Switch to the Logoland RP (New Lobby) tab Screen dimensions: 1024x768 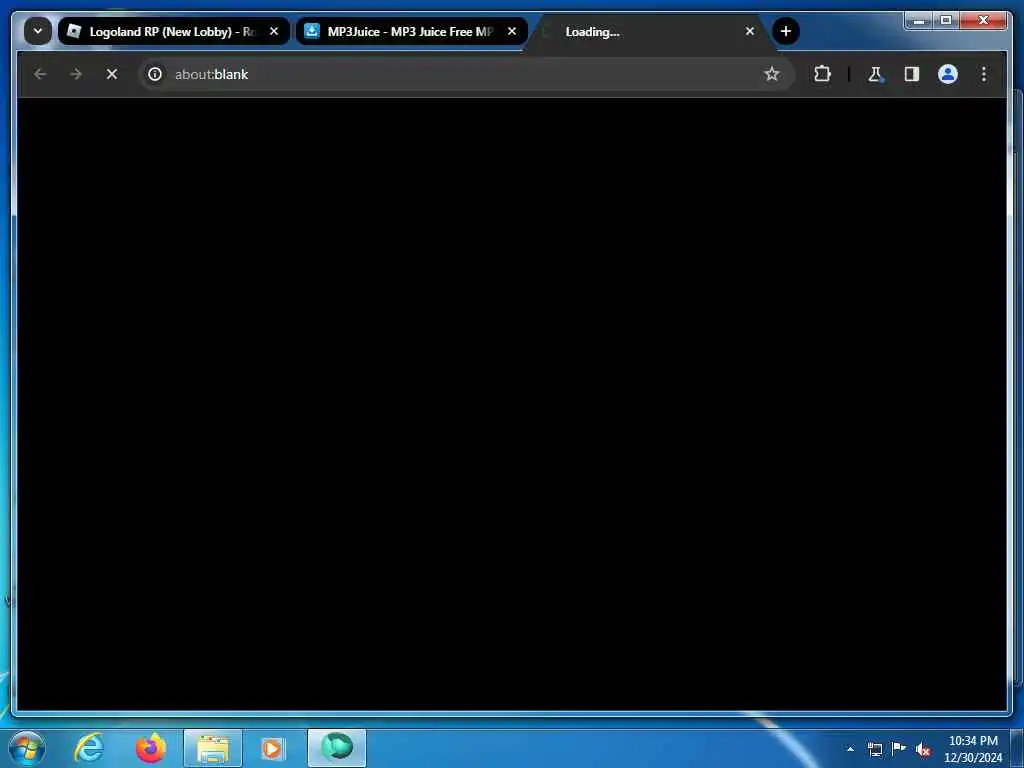pyautogui.click(x=174, y=31)
